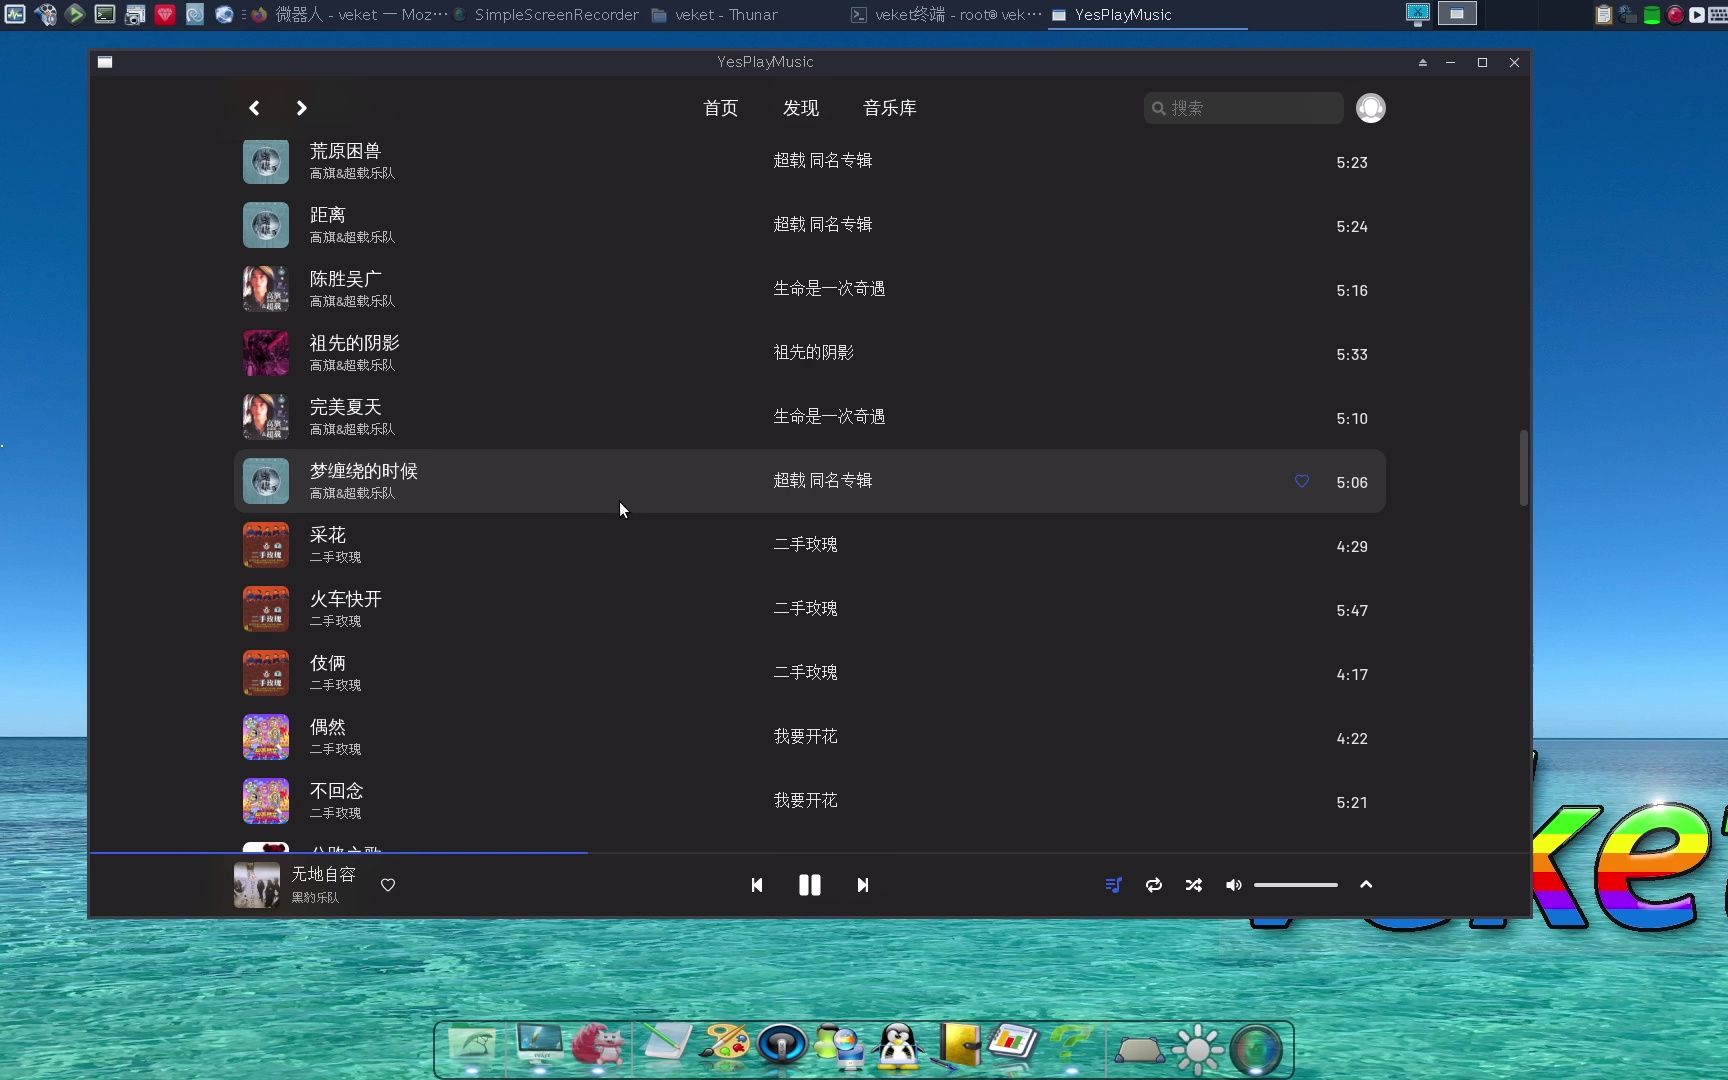Enable repeat playback mode
Screen dimensions: 1728x1080
coord(1153,885)
